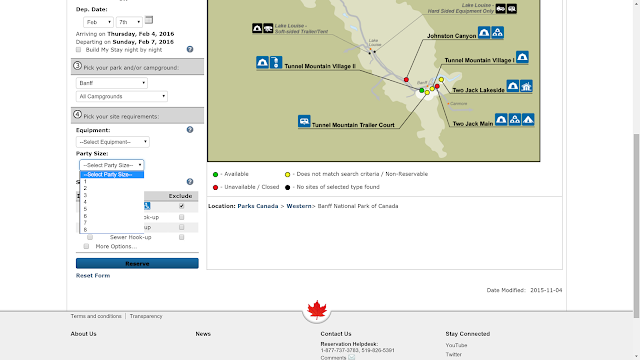Select party size 6
This screenshot has width=640, height=360.
[x=112, y=216]
